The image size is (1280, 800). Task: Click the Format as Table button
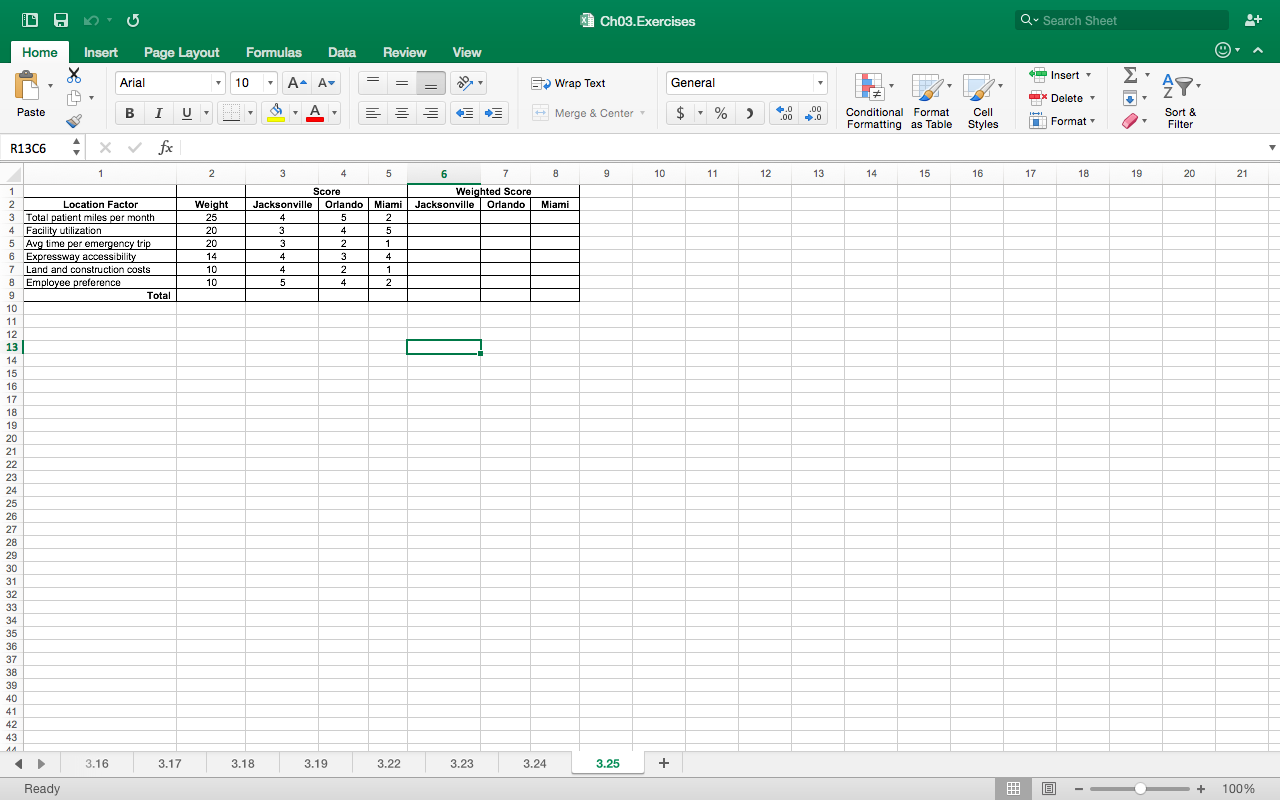931,101
